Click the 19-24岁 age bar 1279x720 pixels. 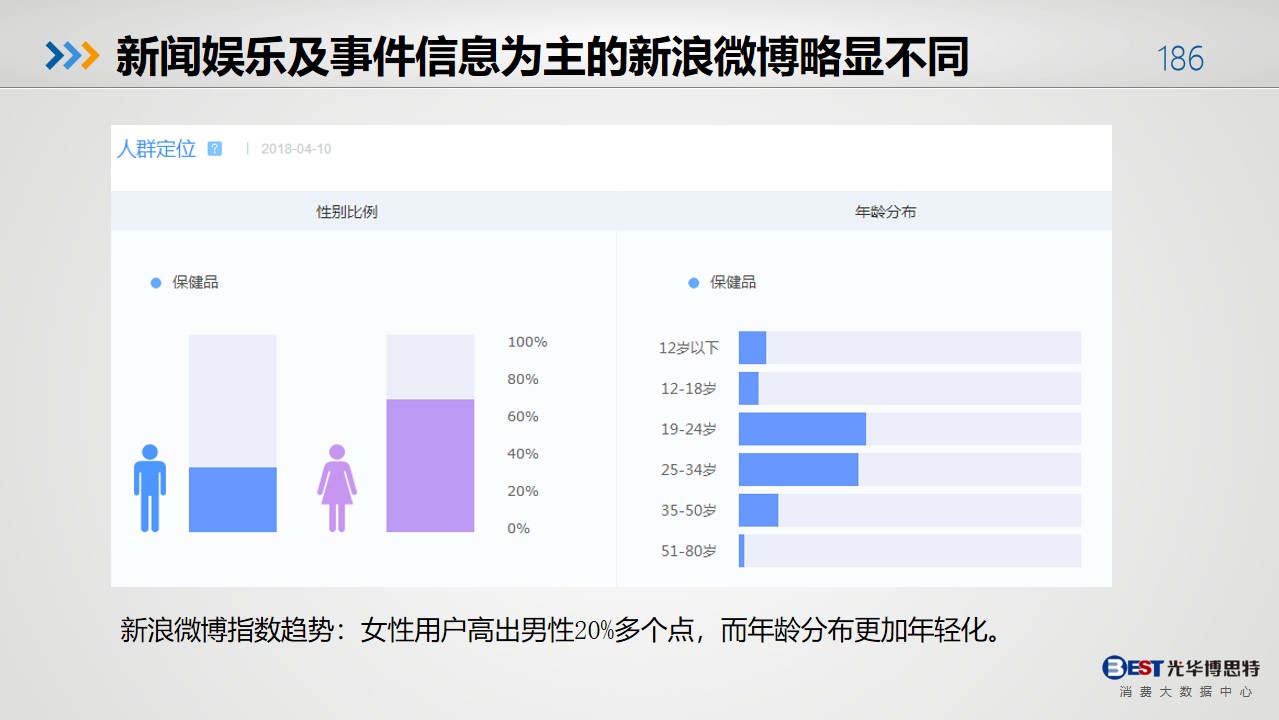point(802,429)
